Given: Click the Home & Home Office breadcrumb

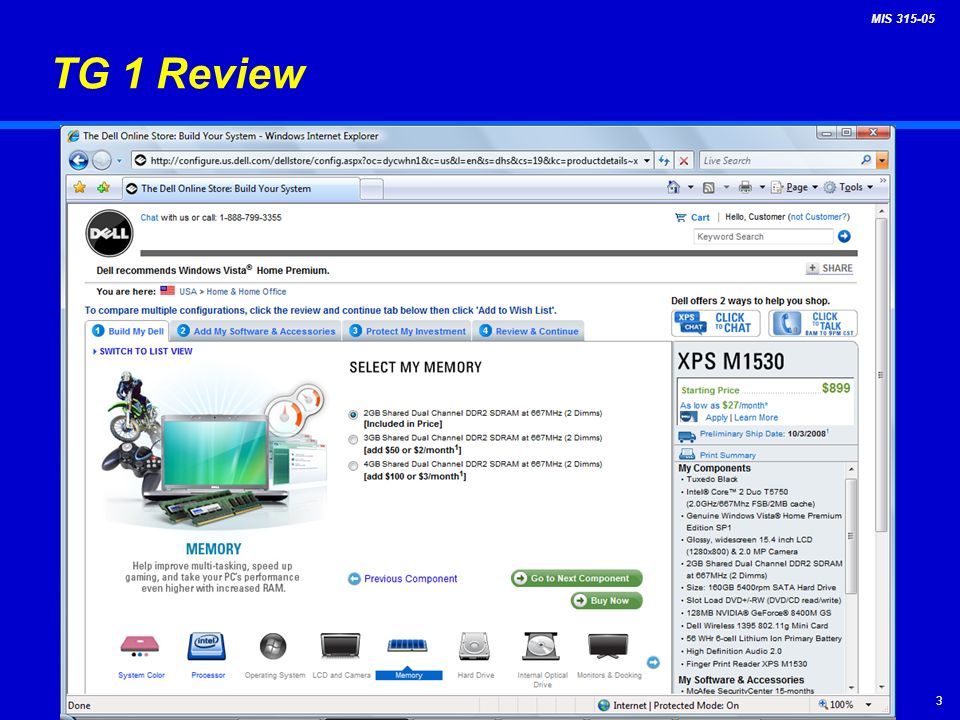Looking at the screenshot, I should tap(246, 291).
